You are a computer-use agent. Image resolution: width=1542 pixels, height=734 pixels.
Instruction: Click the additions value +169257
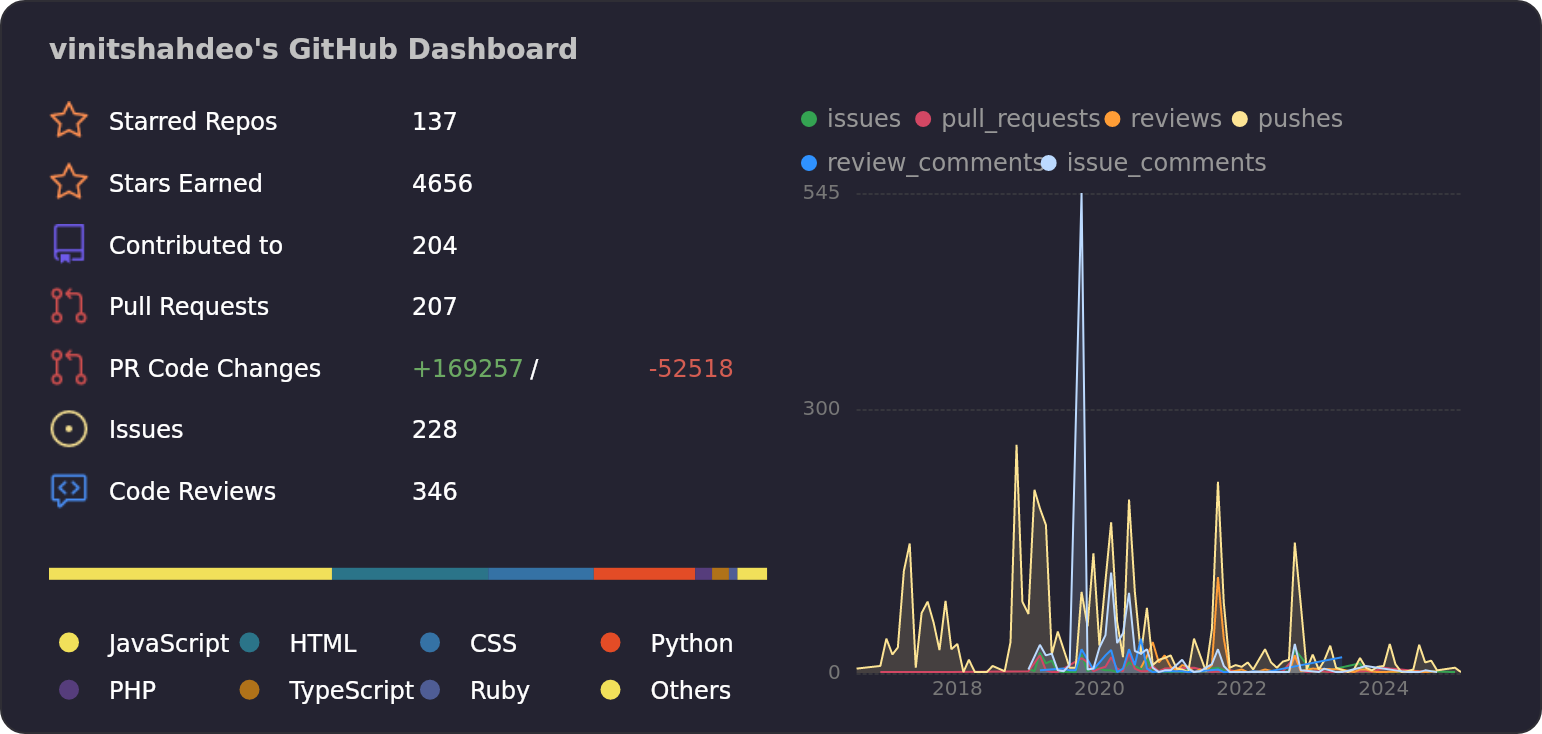coord(467,369)
